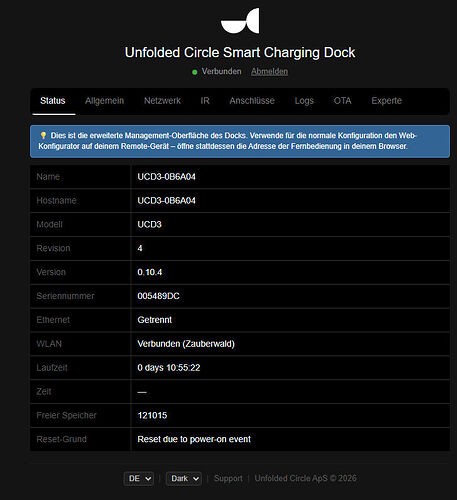Switch to the OTA tab

point(343,101)
